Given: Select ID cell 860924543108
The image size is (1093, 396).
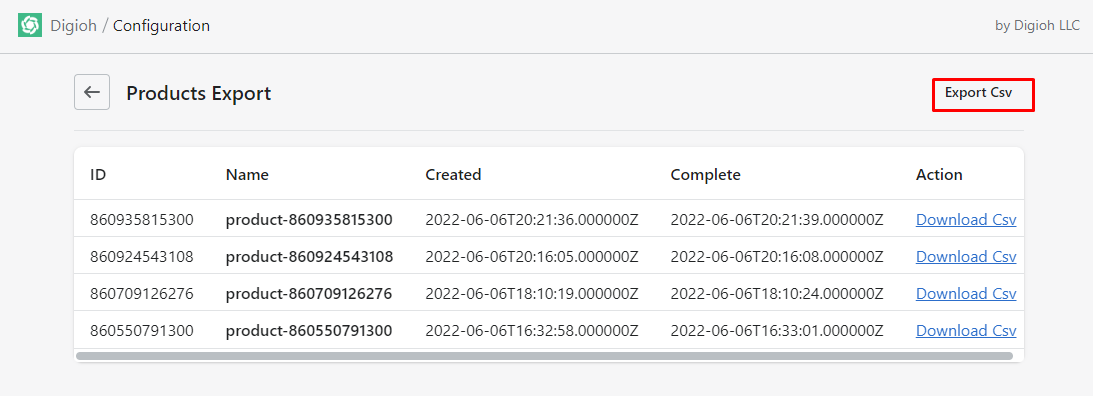Looking at the screenshot, I should [142, 257].
